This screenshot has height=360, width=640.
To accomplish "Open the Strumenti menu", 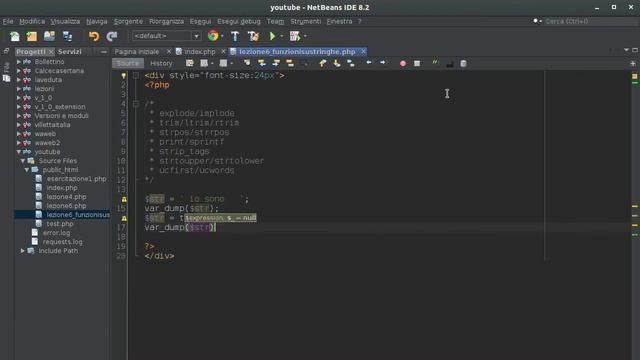I will [306, 21].
